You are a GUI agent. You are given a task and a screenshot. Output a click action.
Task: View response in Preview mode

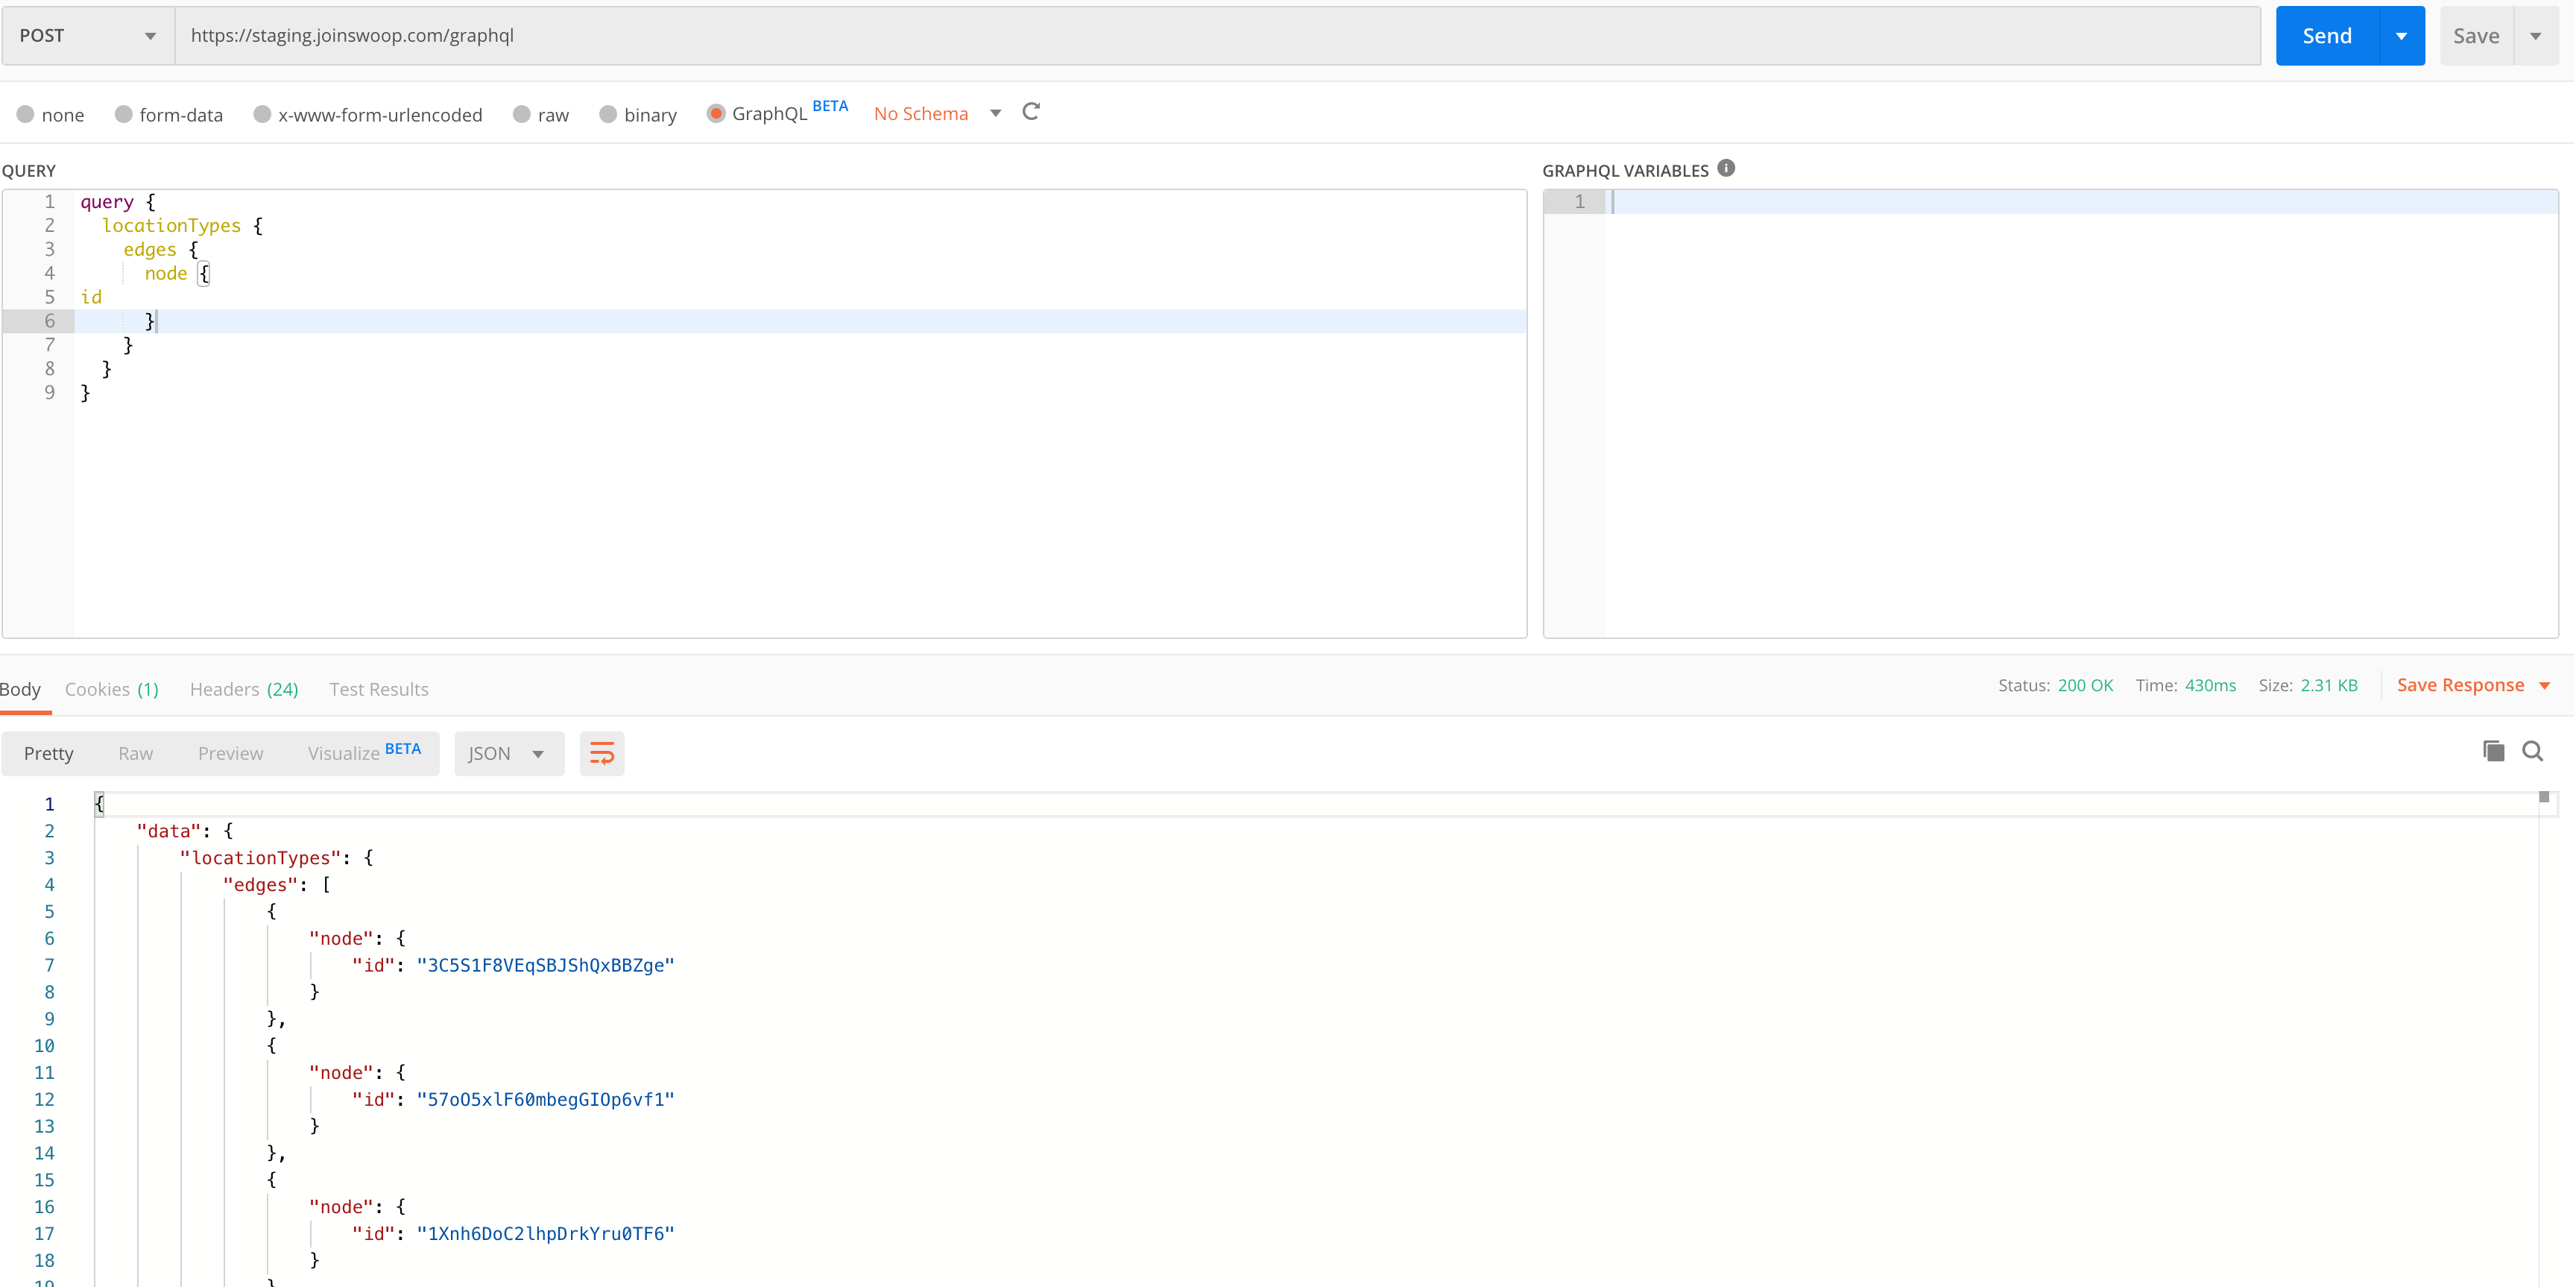point(230,753)
